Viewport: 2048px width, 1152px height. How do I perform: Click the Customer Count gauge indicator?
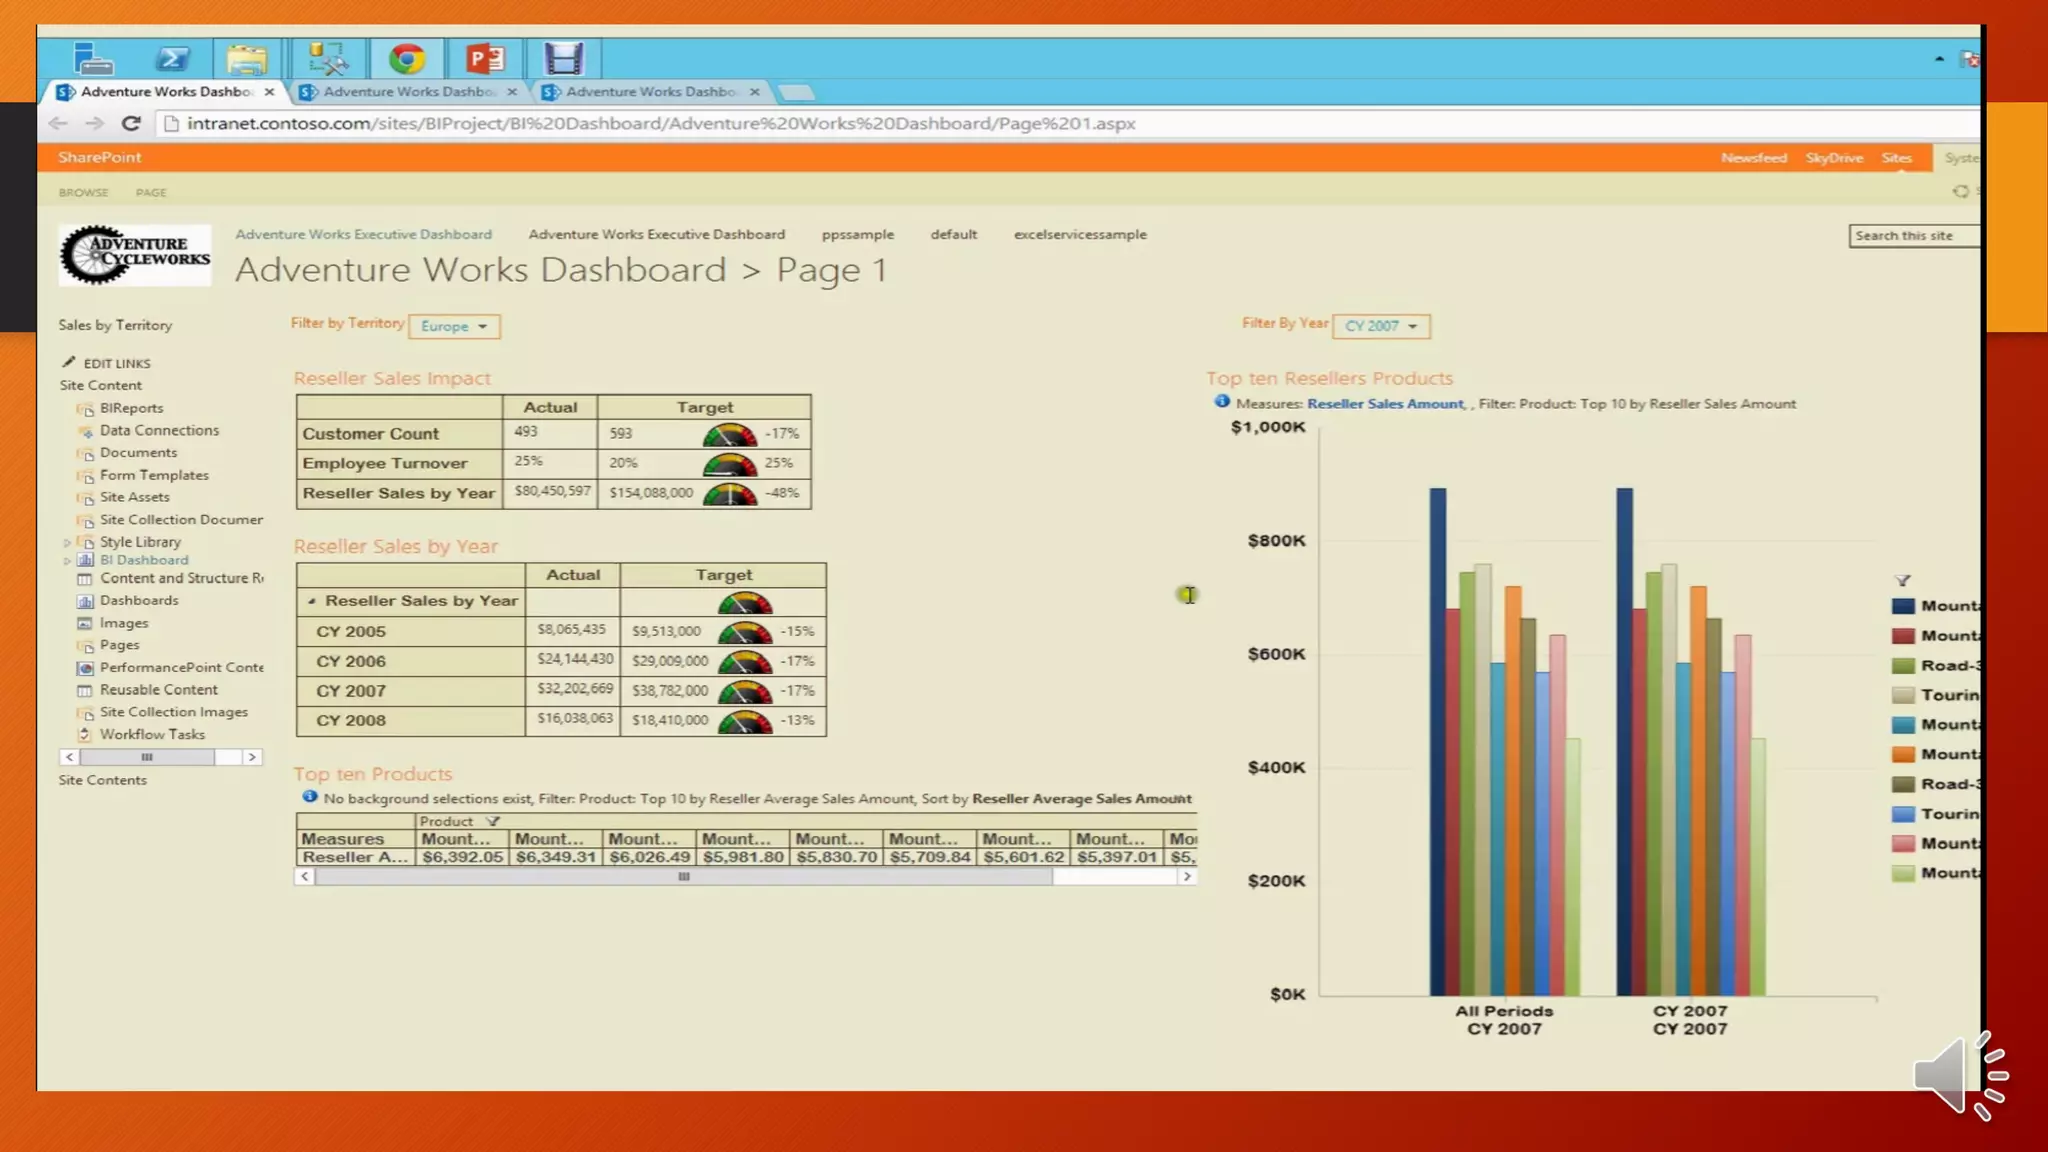[x=730, y=434]
